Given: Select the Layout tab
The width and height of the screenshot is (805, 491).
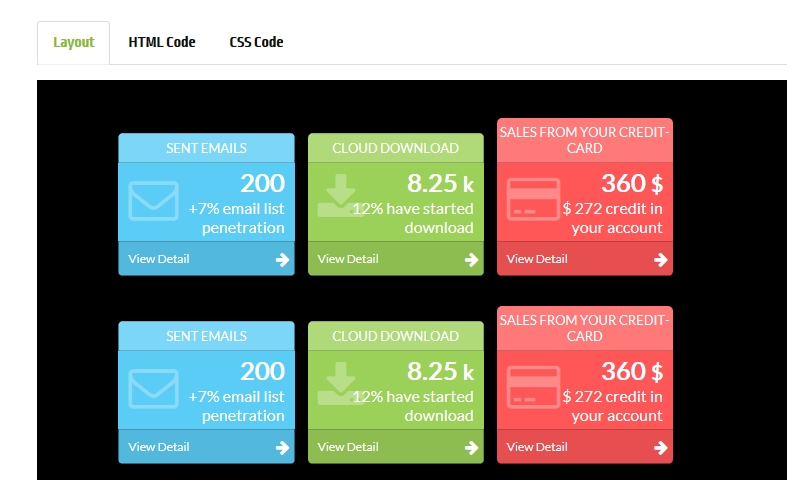Looking at the screenshot, I should 74,42.
